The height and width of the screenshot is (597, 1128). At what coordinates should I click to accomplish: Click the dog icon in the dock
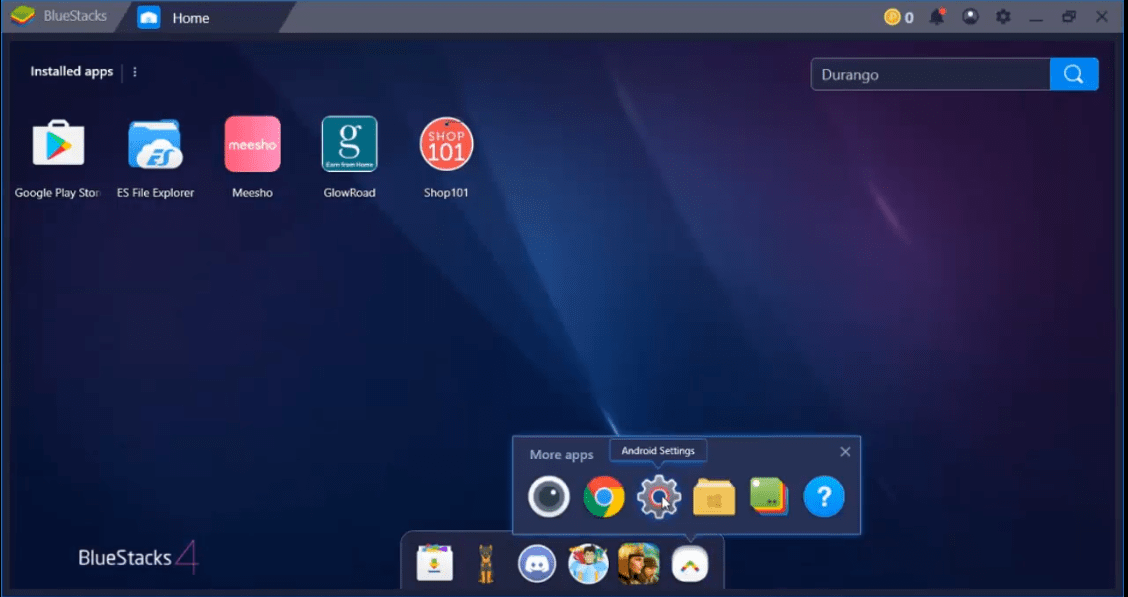coord(486,563)
